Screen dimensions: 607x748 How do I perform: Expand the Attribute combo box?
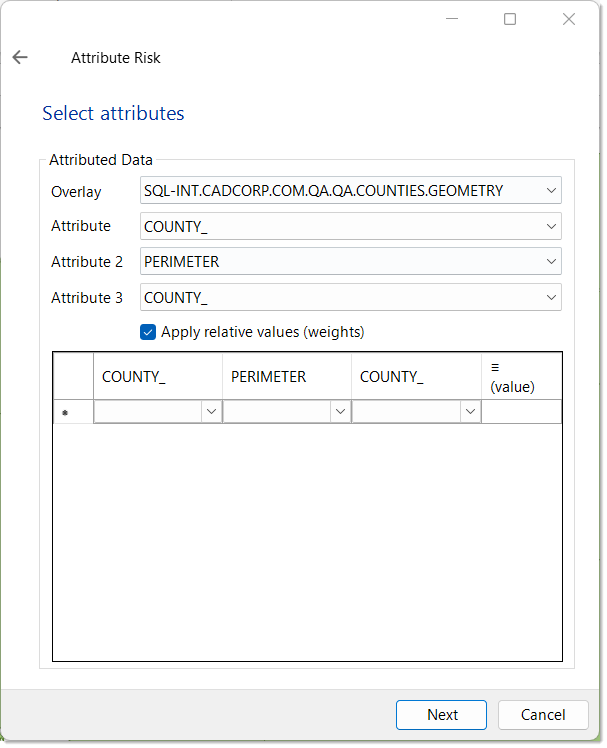551,226
